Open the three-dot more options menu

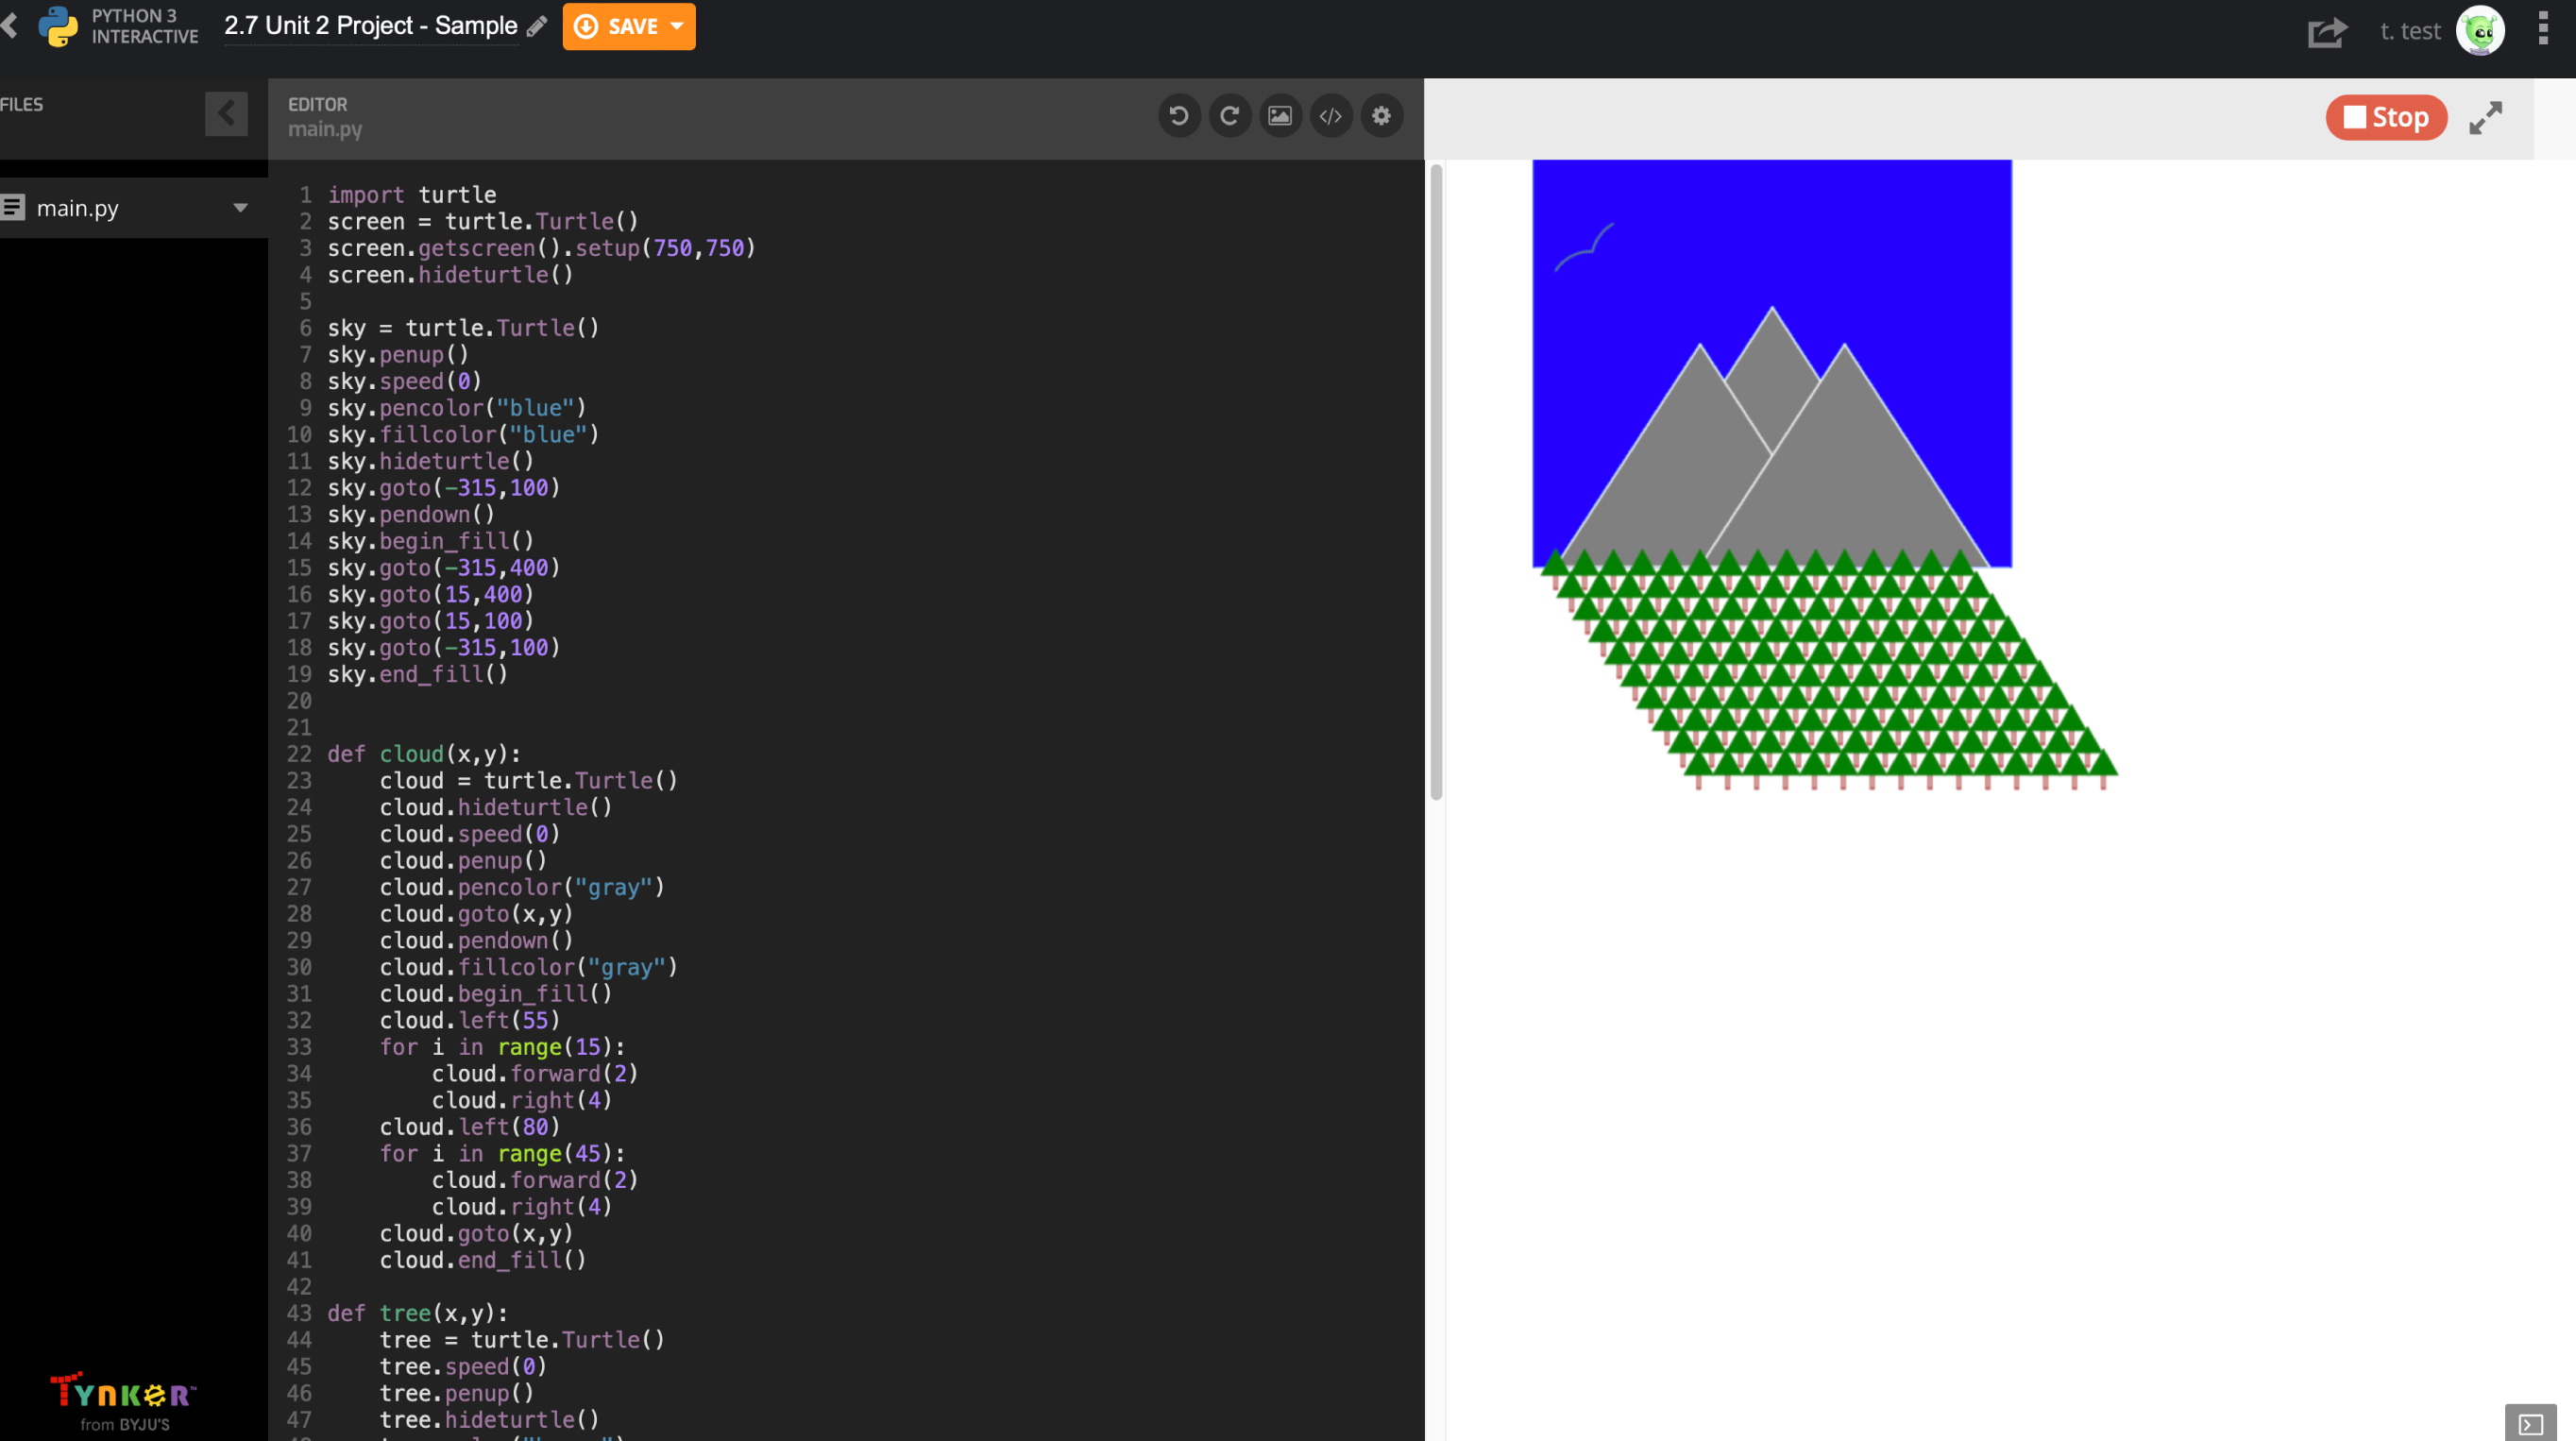(2543, 28)
